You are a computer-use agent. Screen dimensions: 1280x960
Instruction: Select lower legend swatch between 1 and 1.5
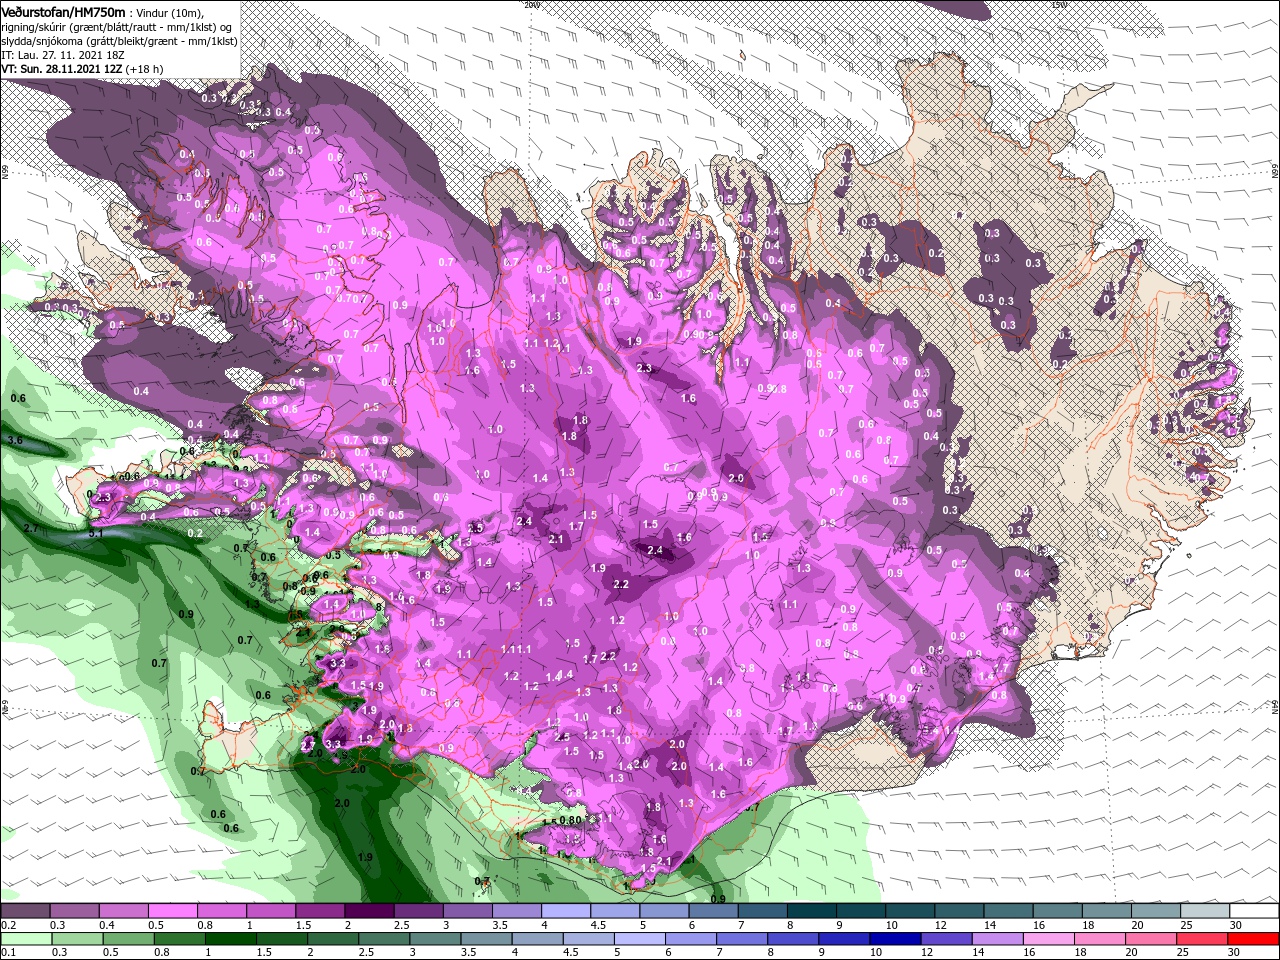230,939
